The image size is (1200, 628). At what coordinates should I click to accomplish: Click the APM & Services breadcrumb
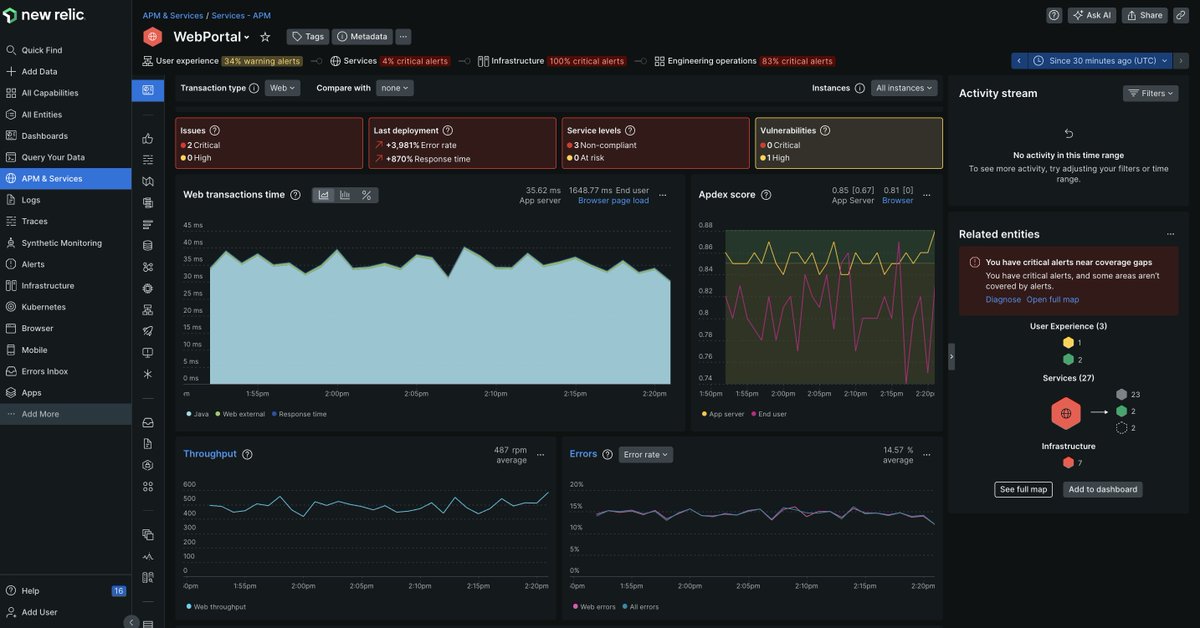172,16
